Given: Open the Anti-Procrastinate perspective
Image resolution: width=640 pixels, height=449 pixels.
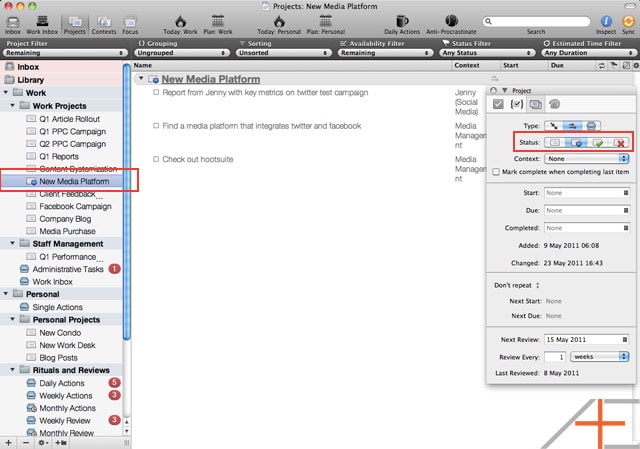Looking at the screenshot, I should click(451, 25).
